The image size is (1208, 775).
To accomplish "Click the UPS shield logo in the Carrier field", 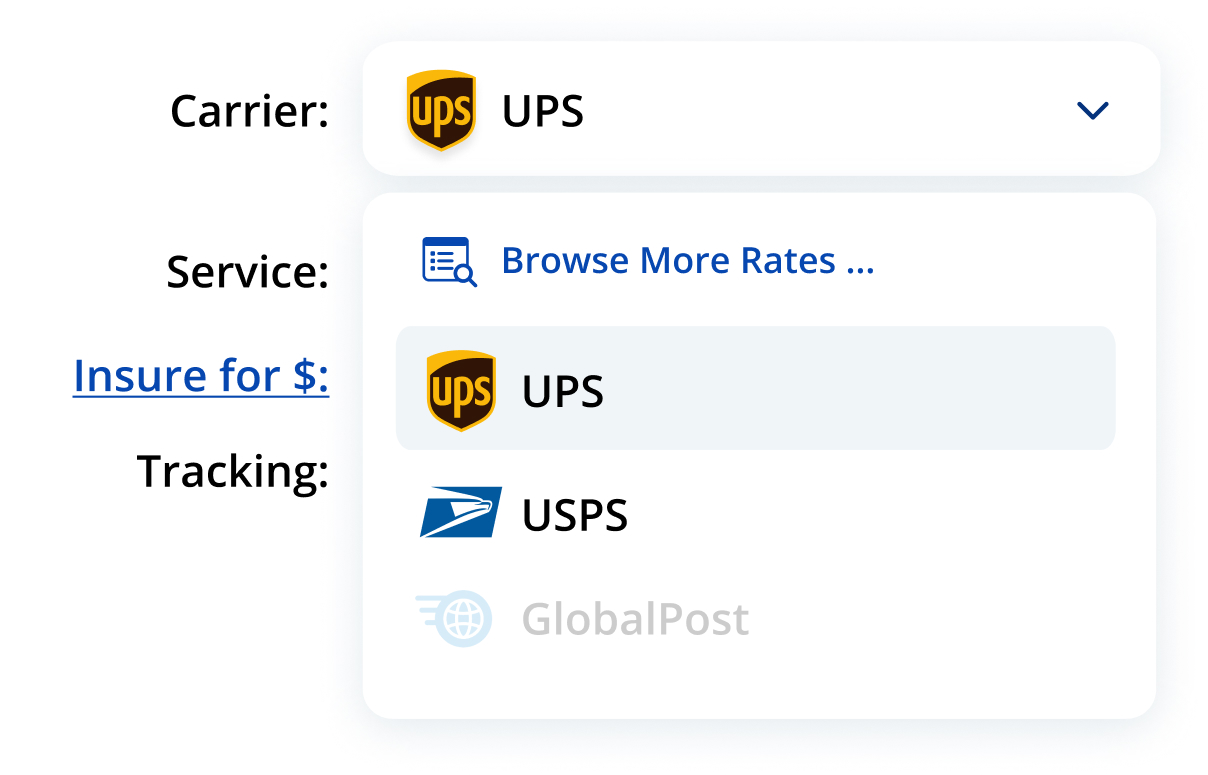I will [x=441, y=111].
